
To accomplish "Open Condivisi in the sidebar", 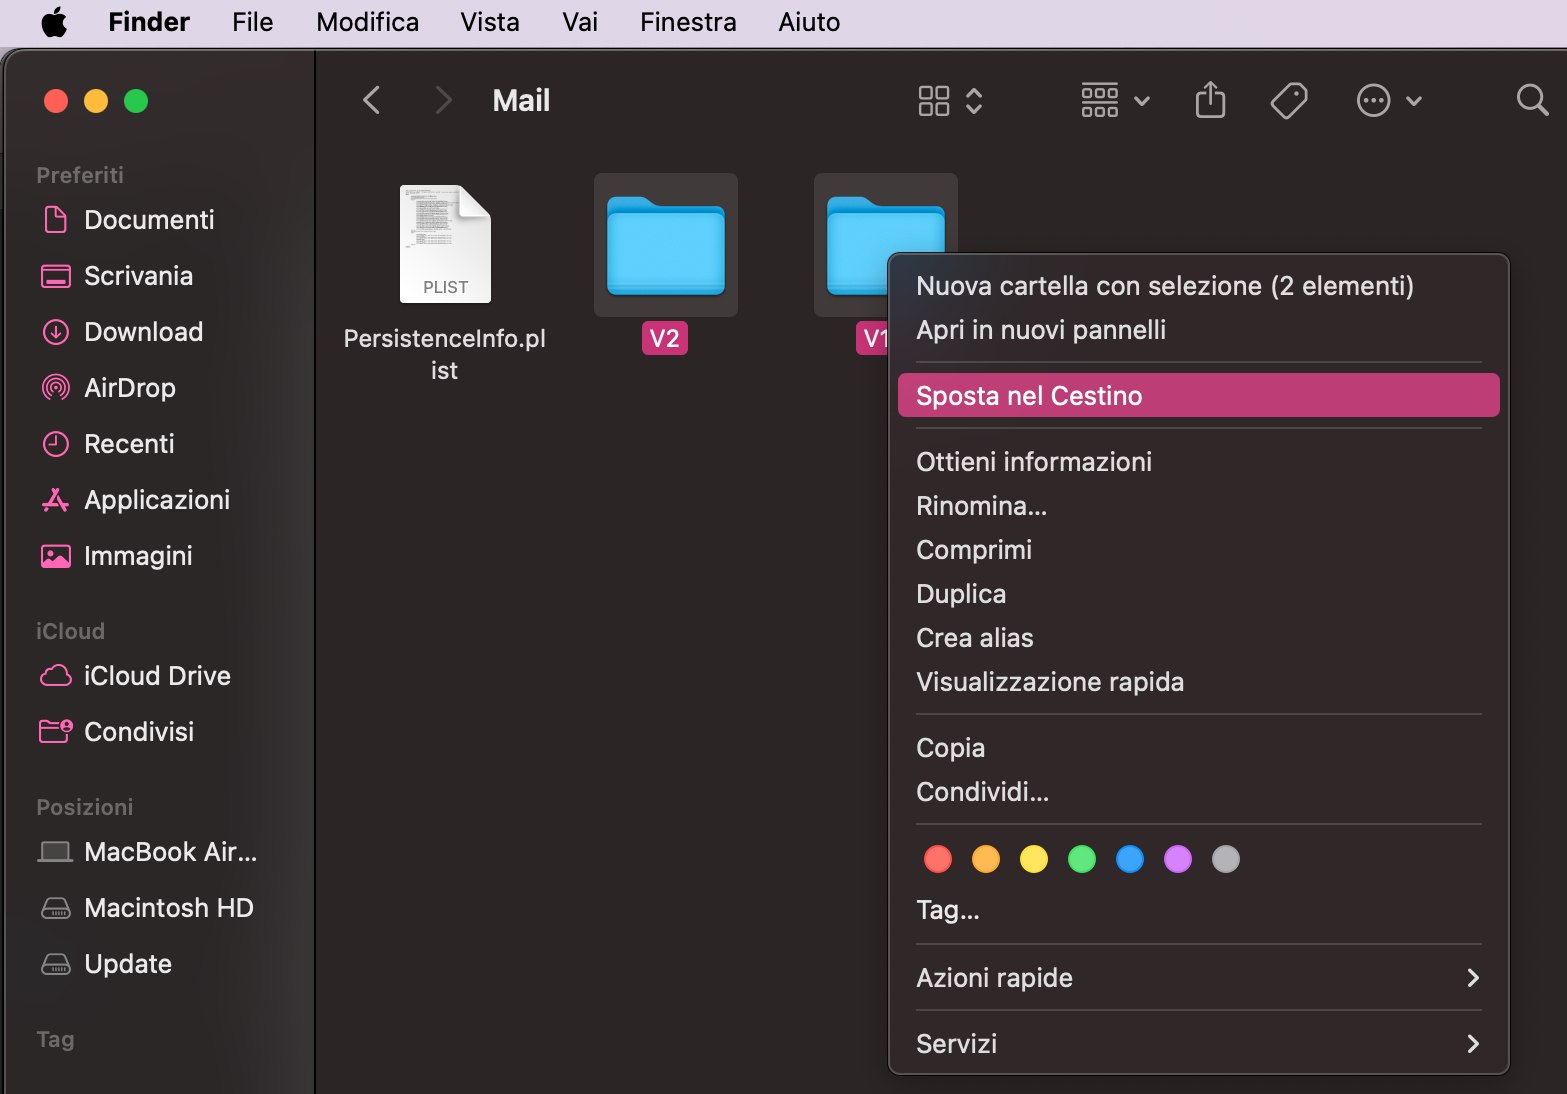I will click(x=139, y=732).
